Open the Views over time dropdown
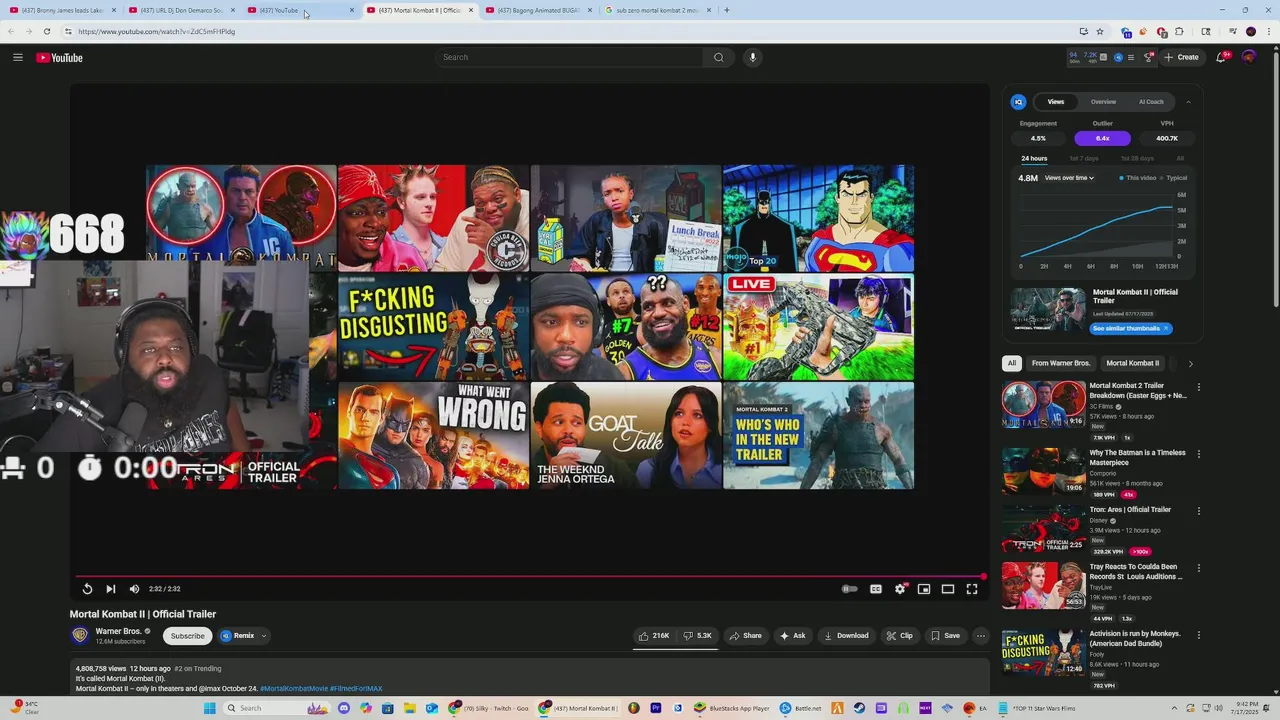The height and width of the screenshot is (720, 1280). tap(1069, 178)
